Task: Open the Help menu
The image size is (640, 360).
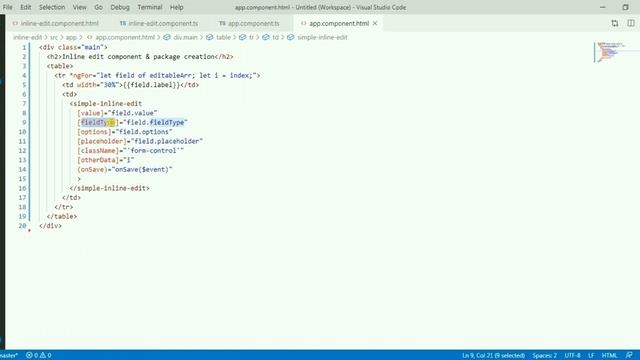Action: tap(176, 7)
